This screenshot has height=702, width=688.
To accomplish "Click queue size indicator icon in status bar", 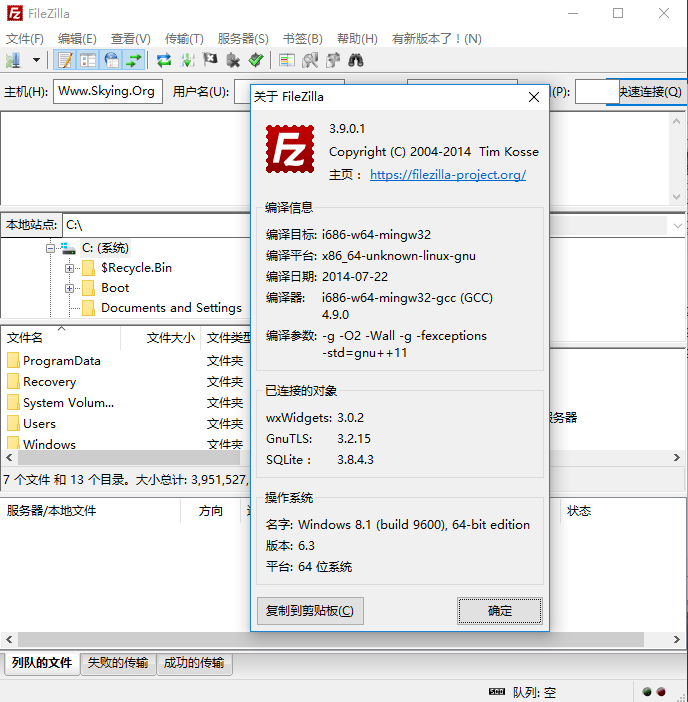I will click(496, 692).
